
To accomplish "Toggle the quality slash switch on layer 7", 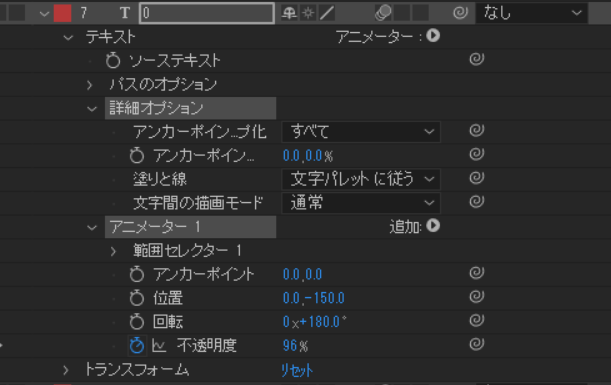I will (x=327, y=13).
